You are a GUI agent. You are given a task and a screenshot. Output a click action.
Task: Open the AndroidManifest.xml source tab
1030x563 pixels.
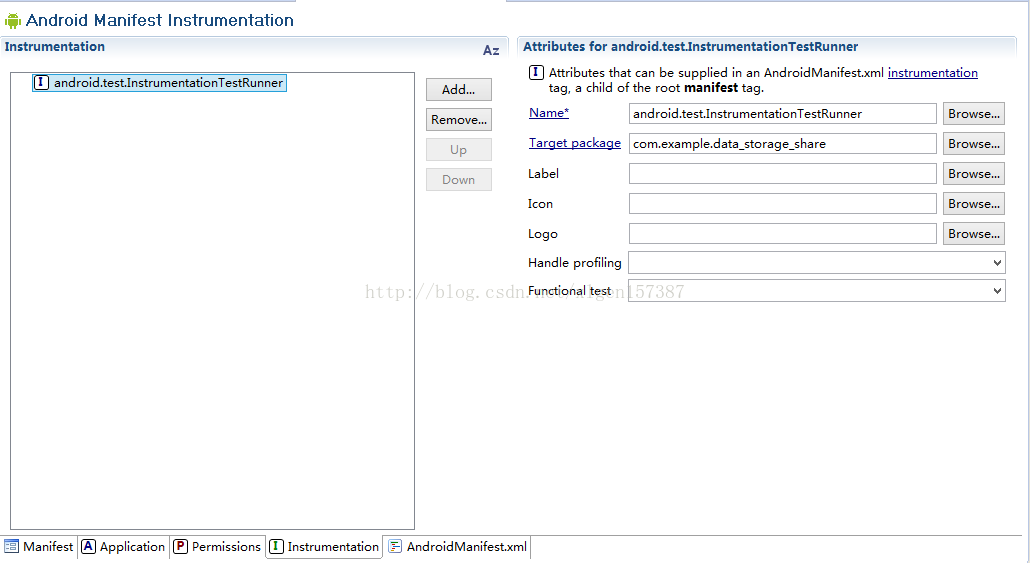point(458,547)
